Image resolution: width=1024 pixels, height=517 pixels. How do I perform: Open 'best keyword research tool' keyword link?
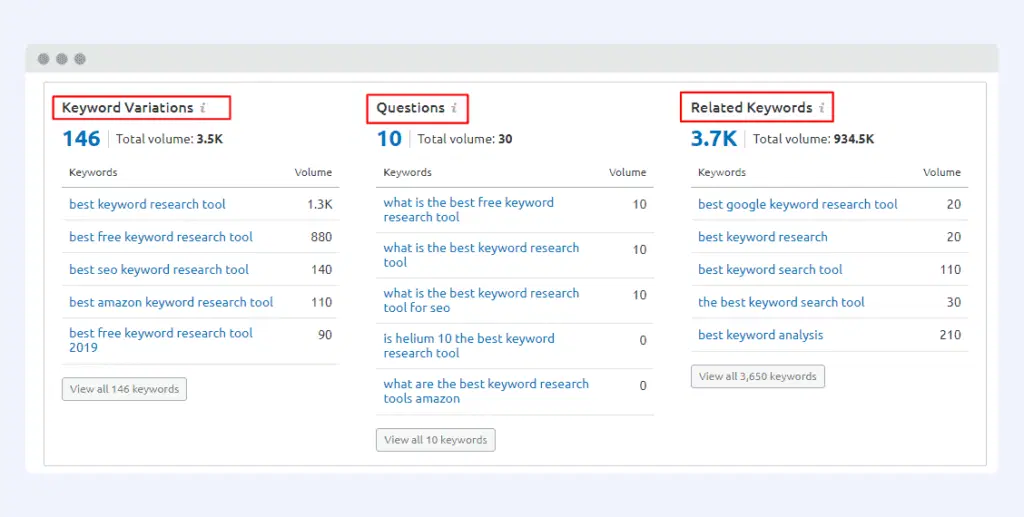148,204
